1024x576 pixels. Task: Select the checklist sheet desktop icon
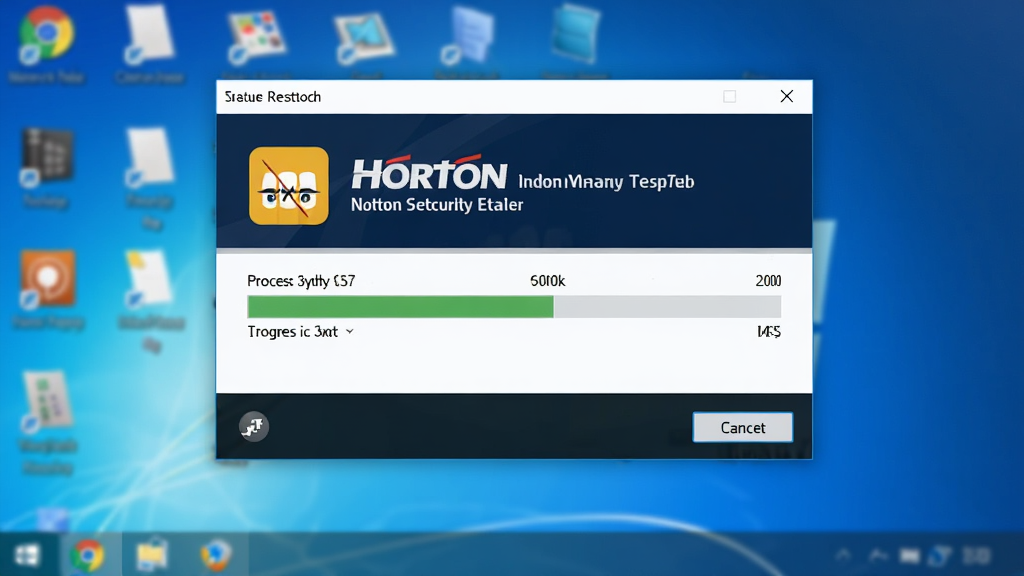(46, 401)
